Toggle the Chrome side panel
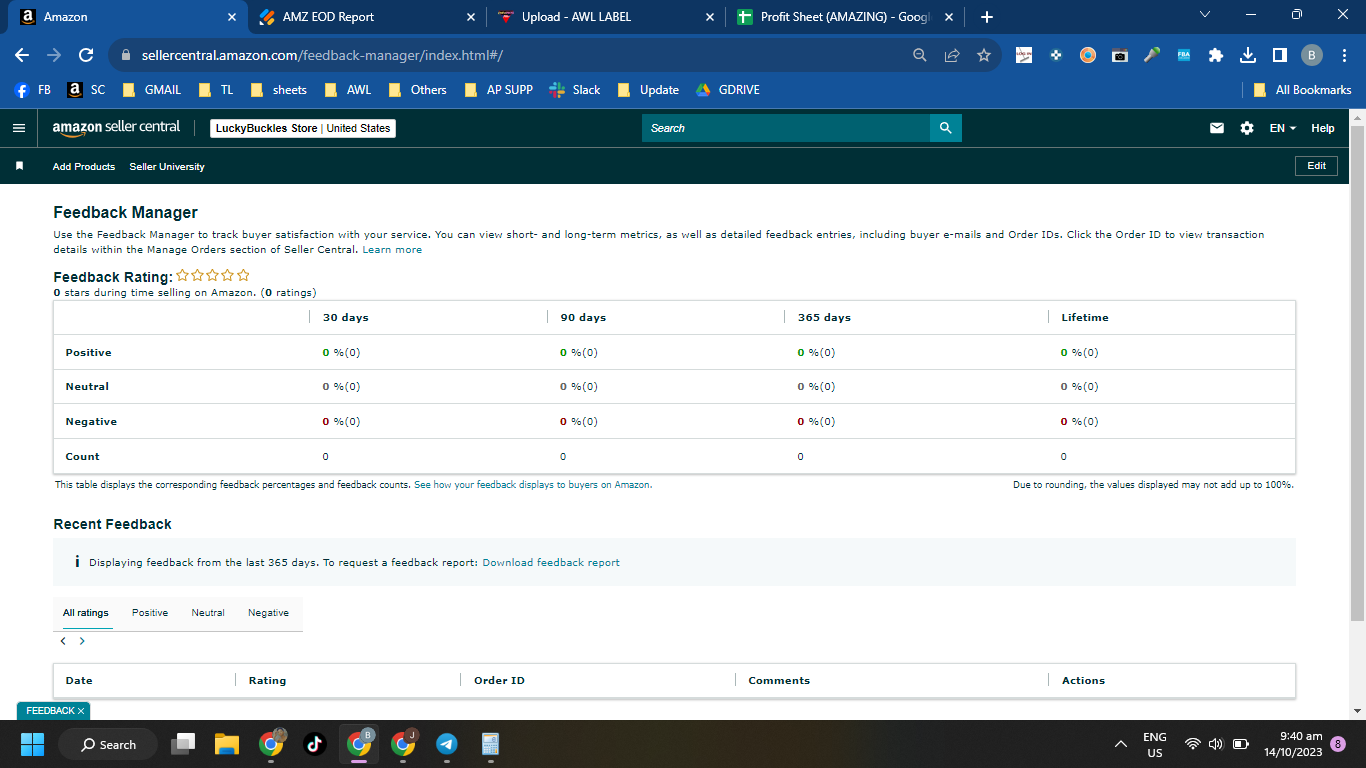1366x768 pixels. 1280,55
